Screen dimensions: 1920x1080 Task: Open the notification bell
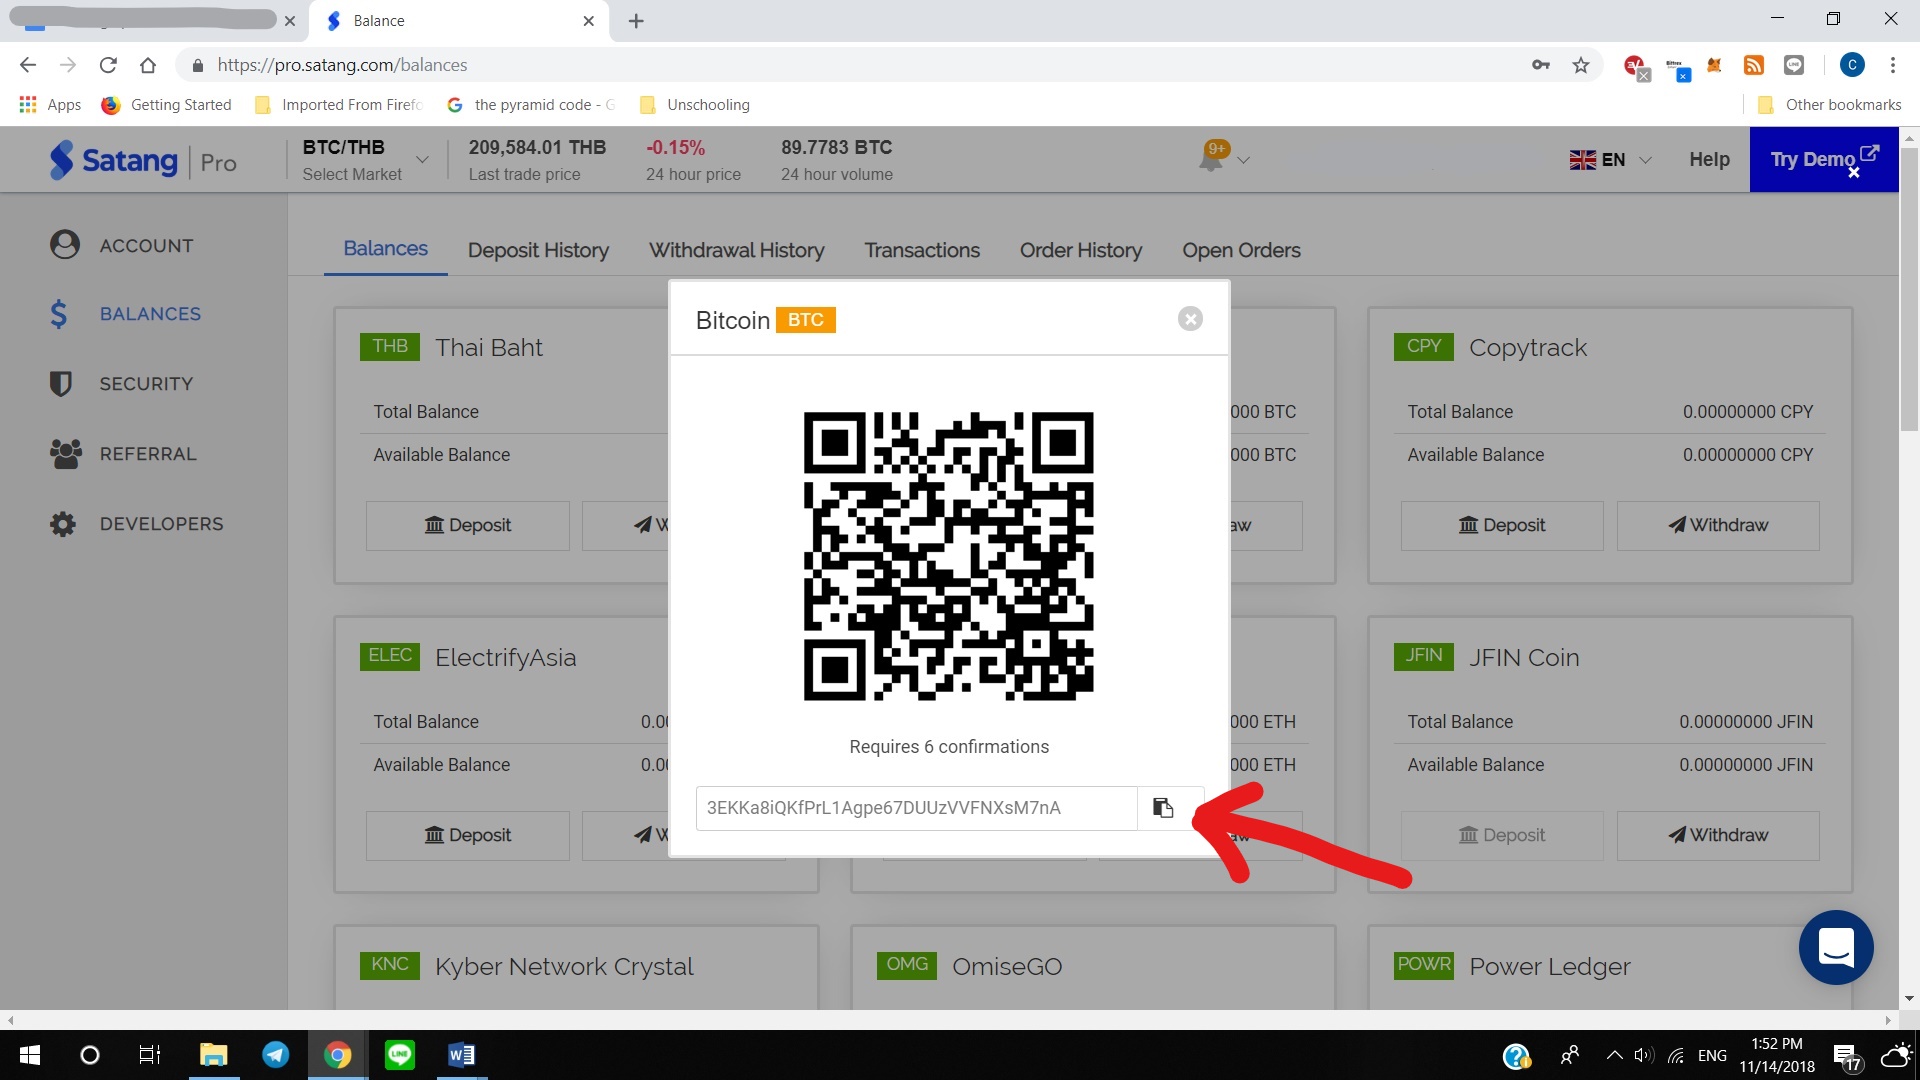(x=1213, y=155)
